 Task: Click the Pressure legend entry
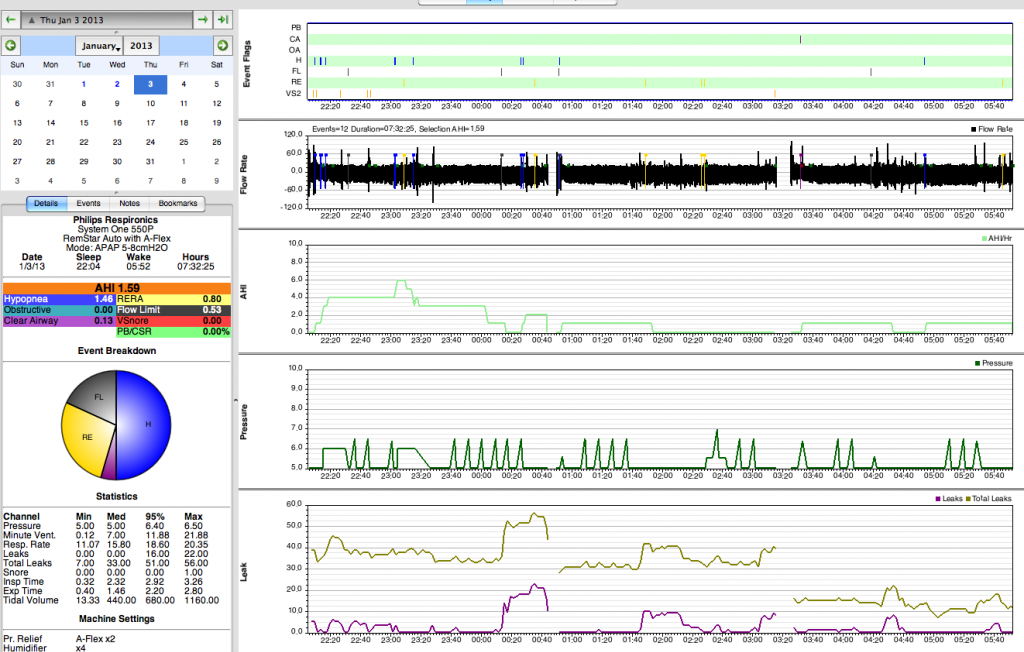coord(993,363)
